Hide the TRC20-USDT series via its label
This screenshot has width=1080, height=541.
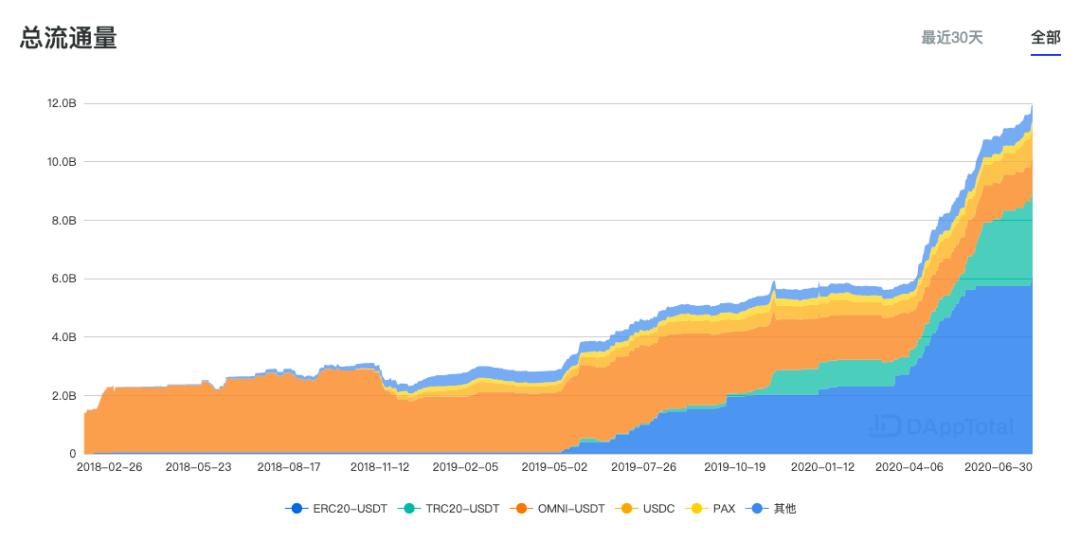coord(462,509)
